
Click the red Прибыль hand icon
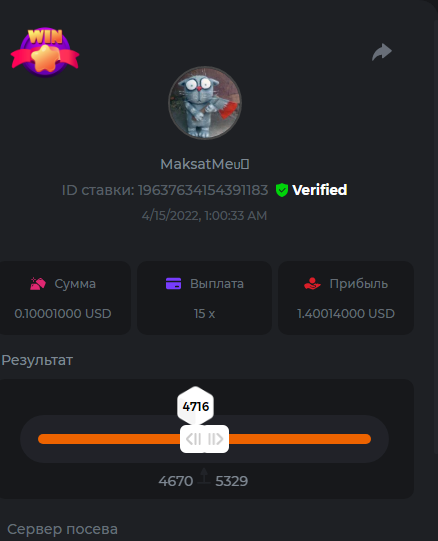coord(312,284)
